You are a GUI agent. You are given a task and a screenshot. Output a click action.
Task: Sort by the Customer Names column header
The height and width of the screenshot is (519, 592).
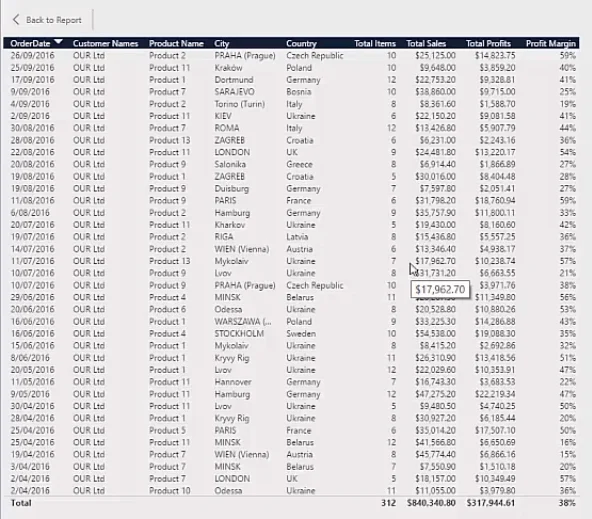click(x=105, y=43)
